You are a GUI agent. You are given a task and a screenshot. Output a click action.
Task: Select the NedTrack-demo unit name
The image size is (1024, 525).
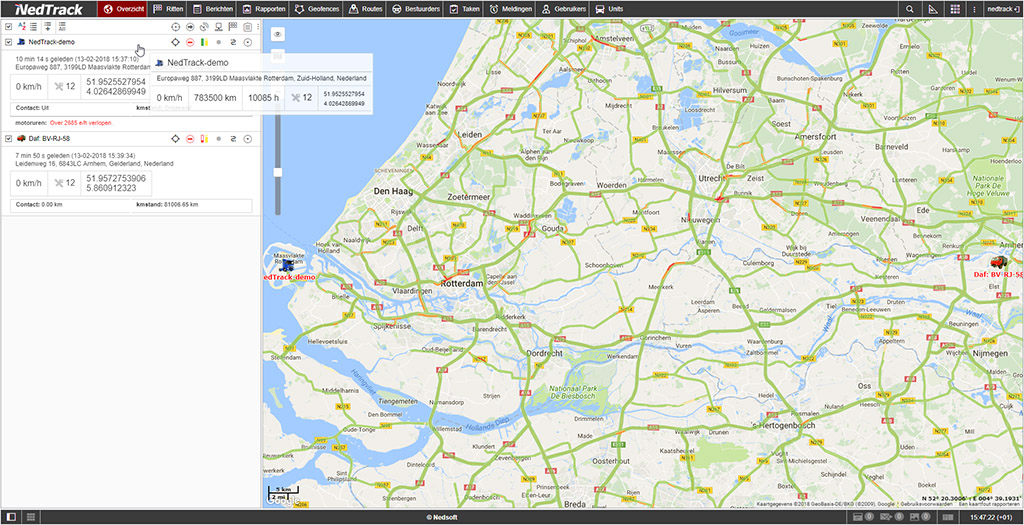pos(52,42)
